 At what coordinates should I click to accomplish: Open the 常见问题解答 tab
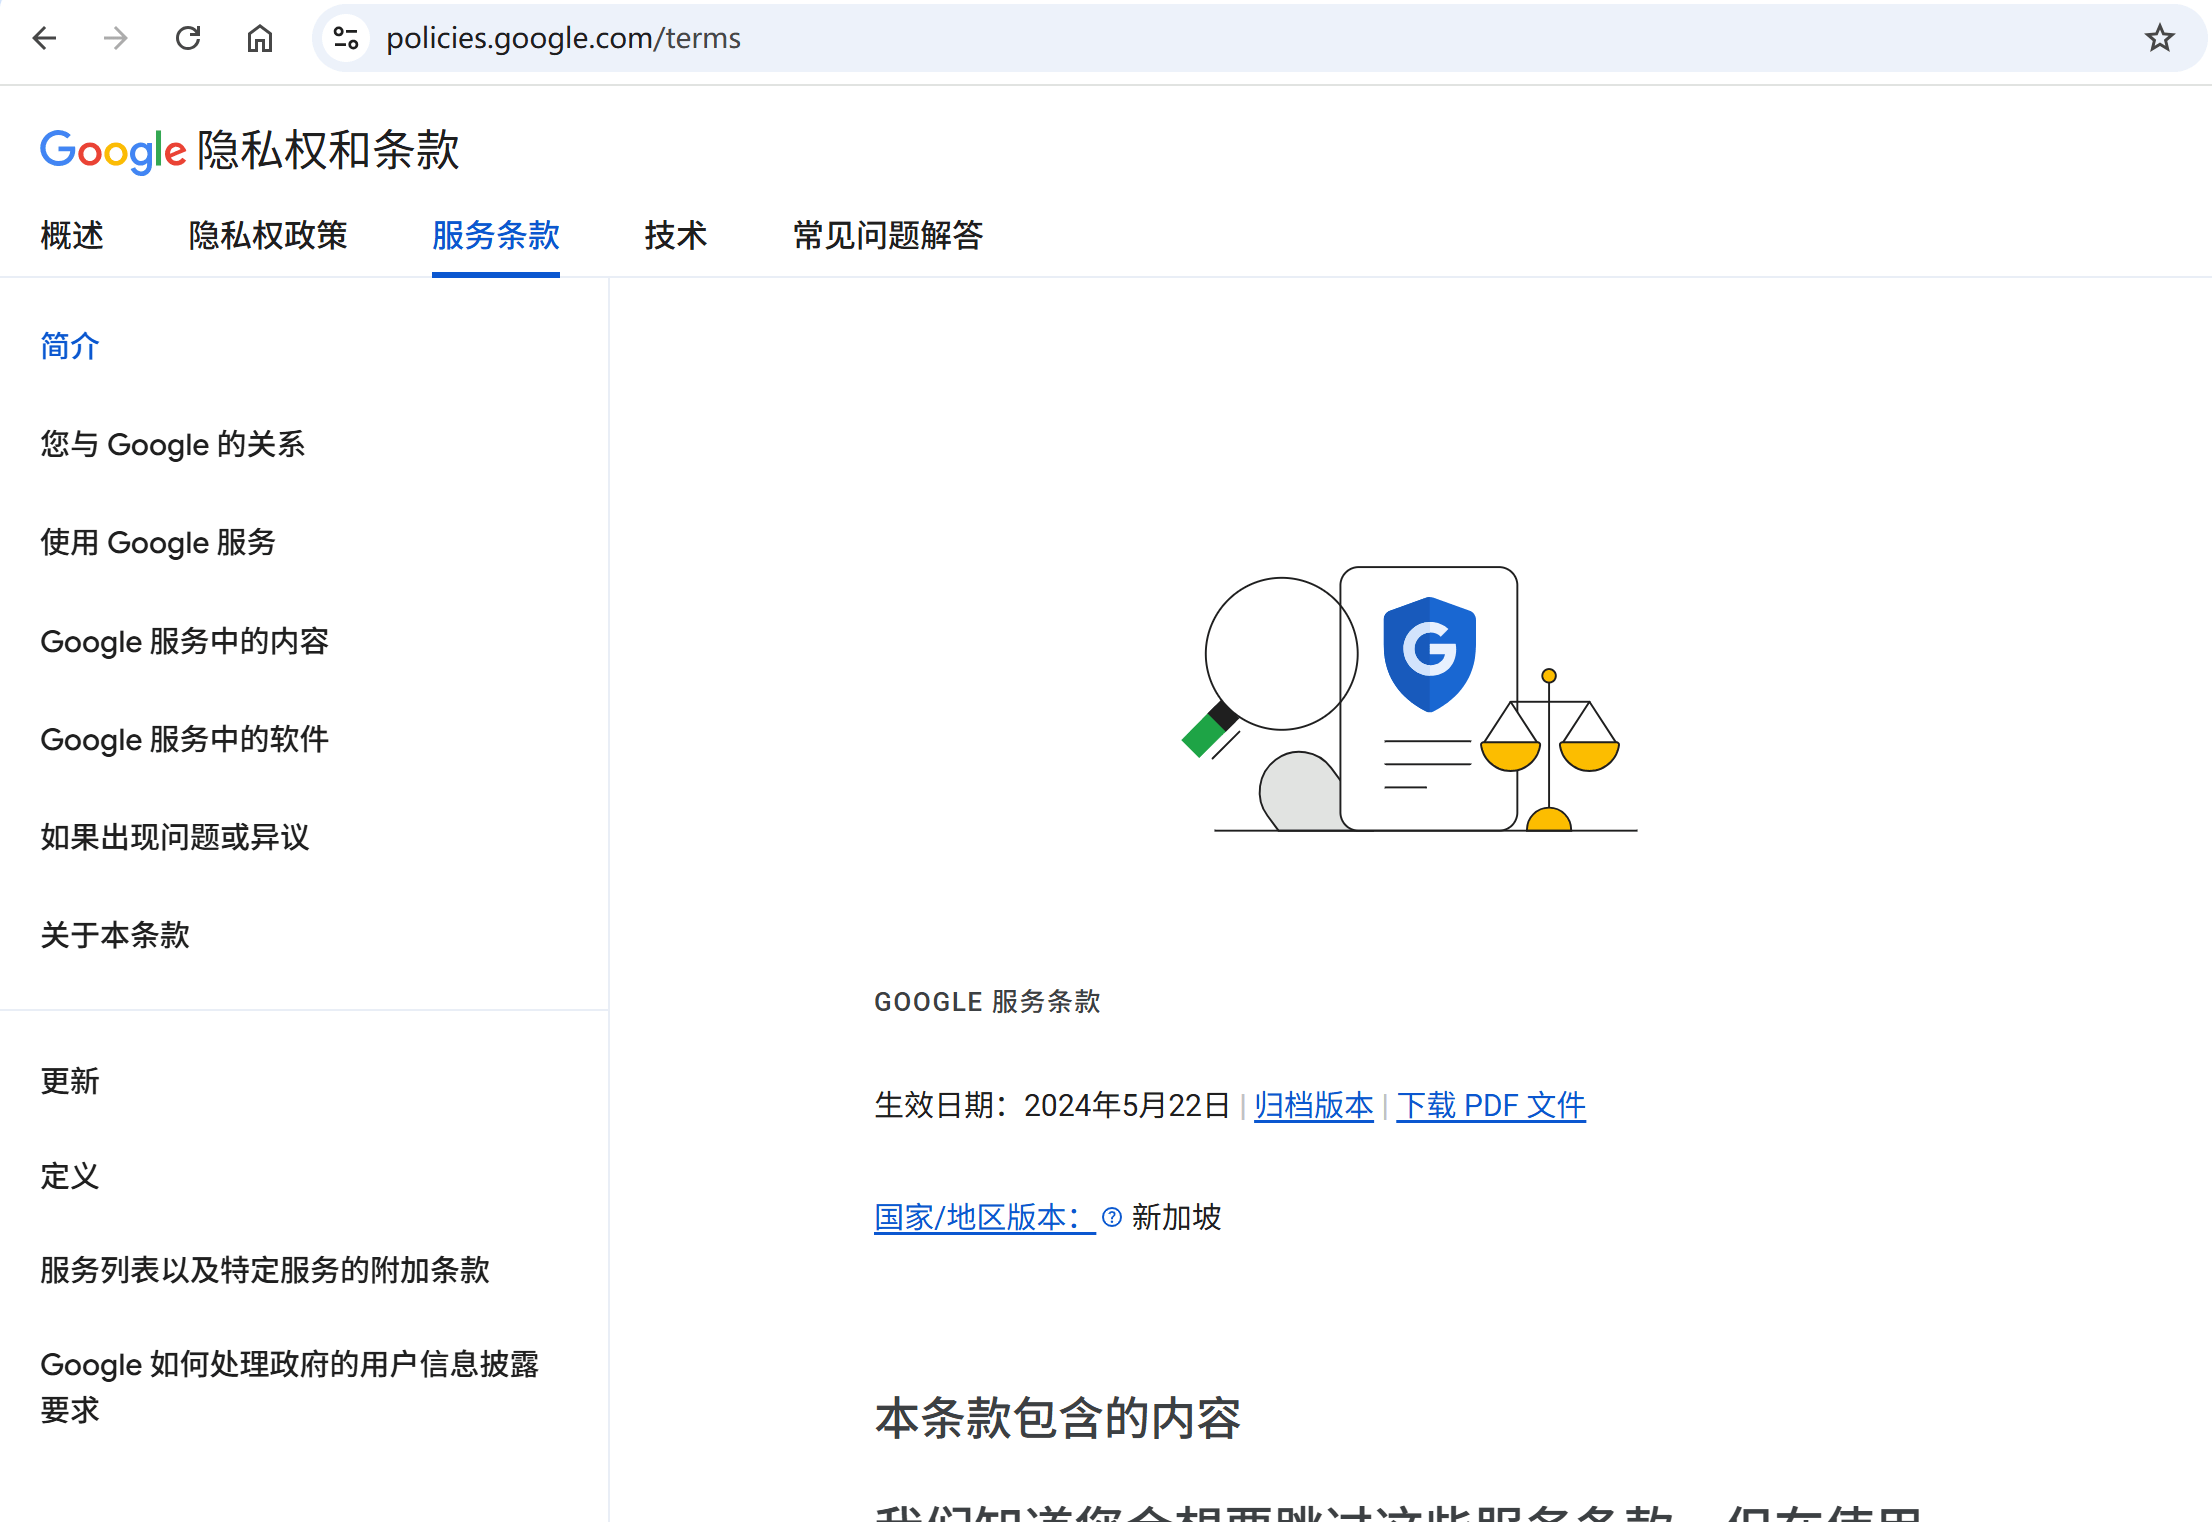click(887, 236)
